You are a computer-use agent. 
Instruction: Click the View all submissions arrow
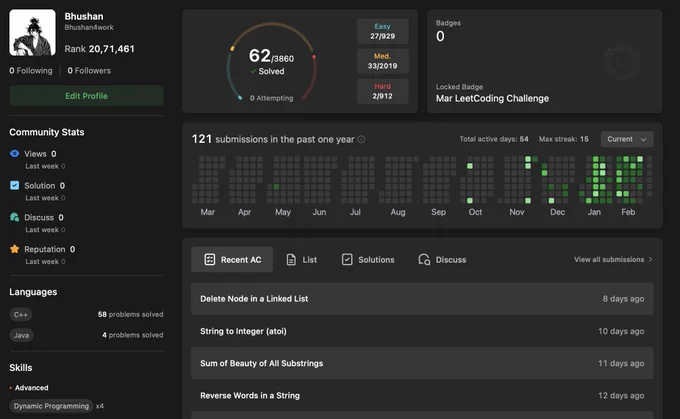pos(650,259)
